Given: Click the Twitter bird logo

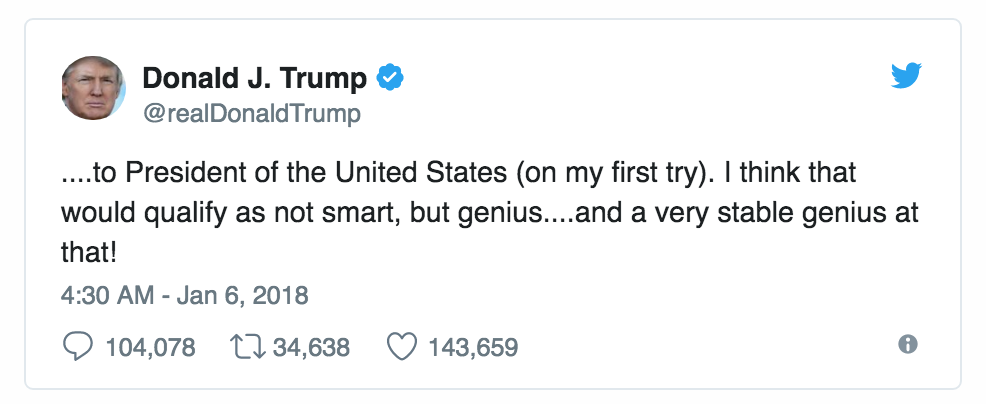Looking at the screenshot, I should (906, 76).
